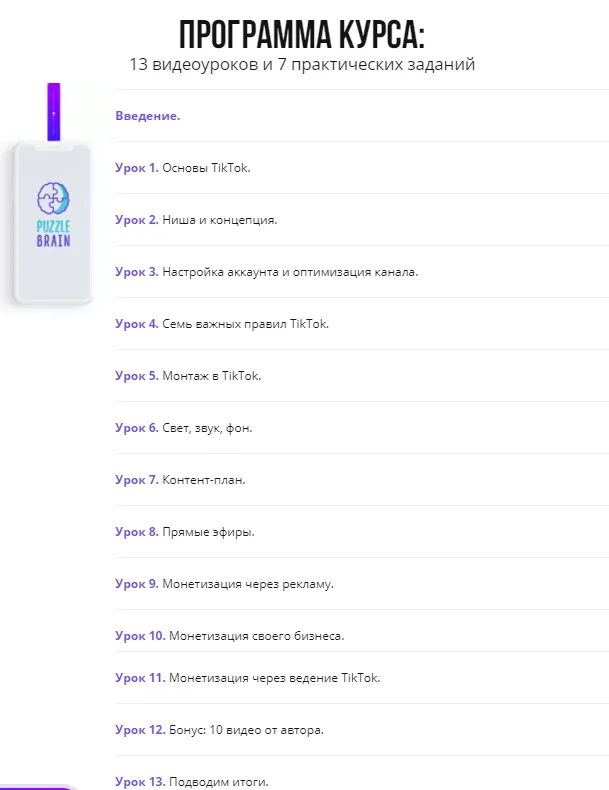Select 'Урок 2. Ниша и концепция.'

coord(196,220)
